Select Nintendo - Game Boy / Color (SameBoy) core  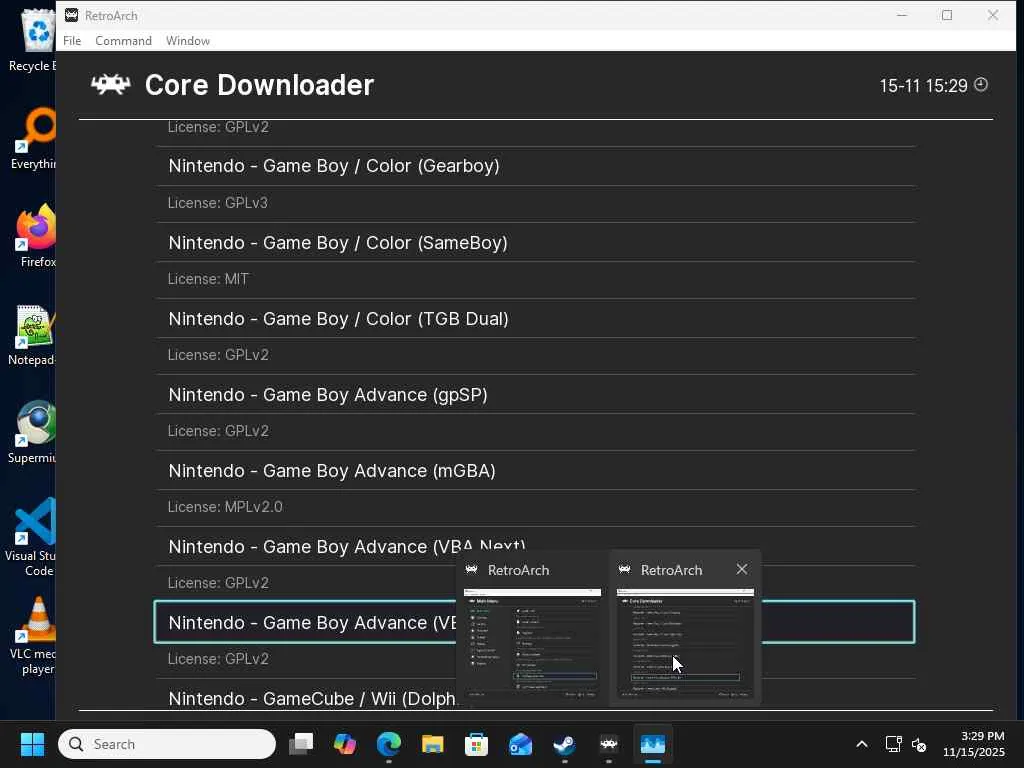[536, 242]
